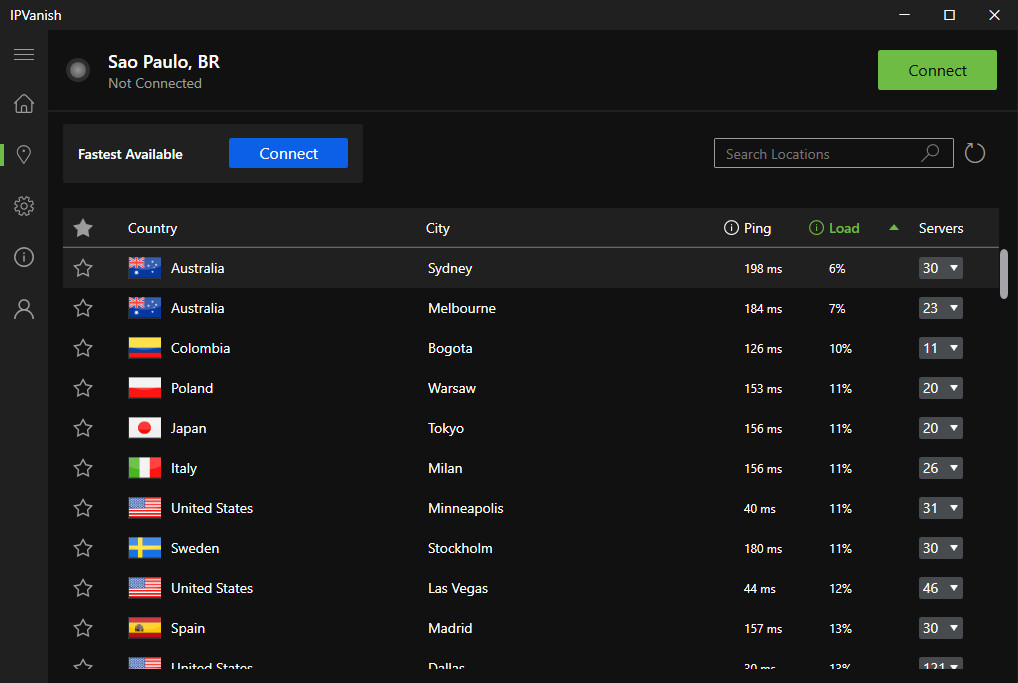1018x683 pixels.
Task: Click the green Connect button
Action: [x=937, y=70]
